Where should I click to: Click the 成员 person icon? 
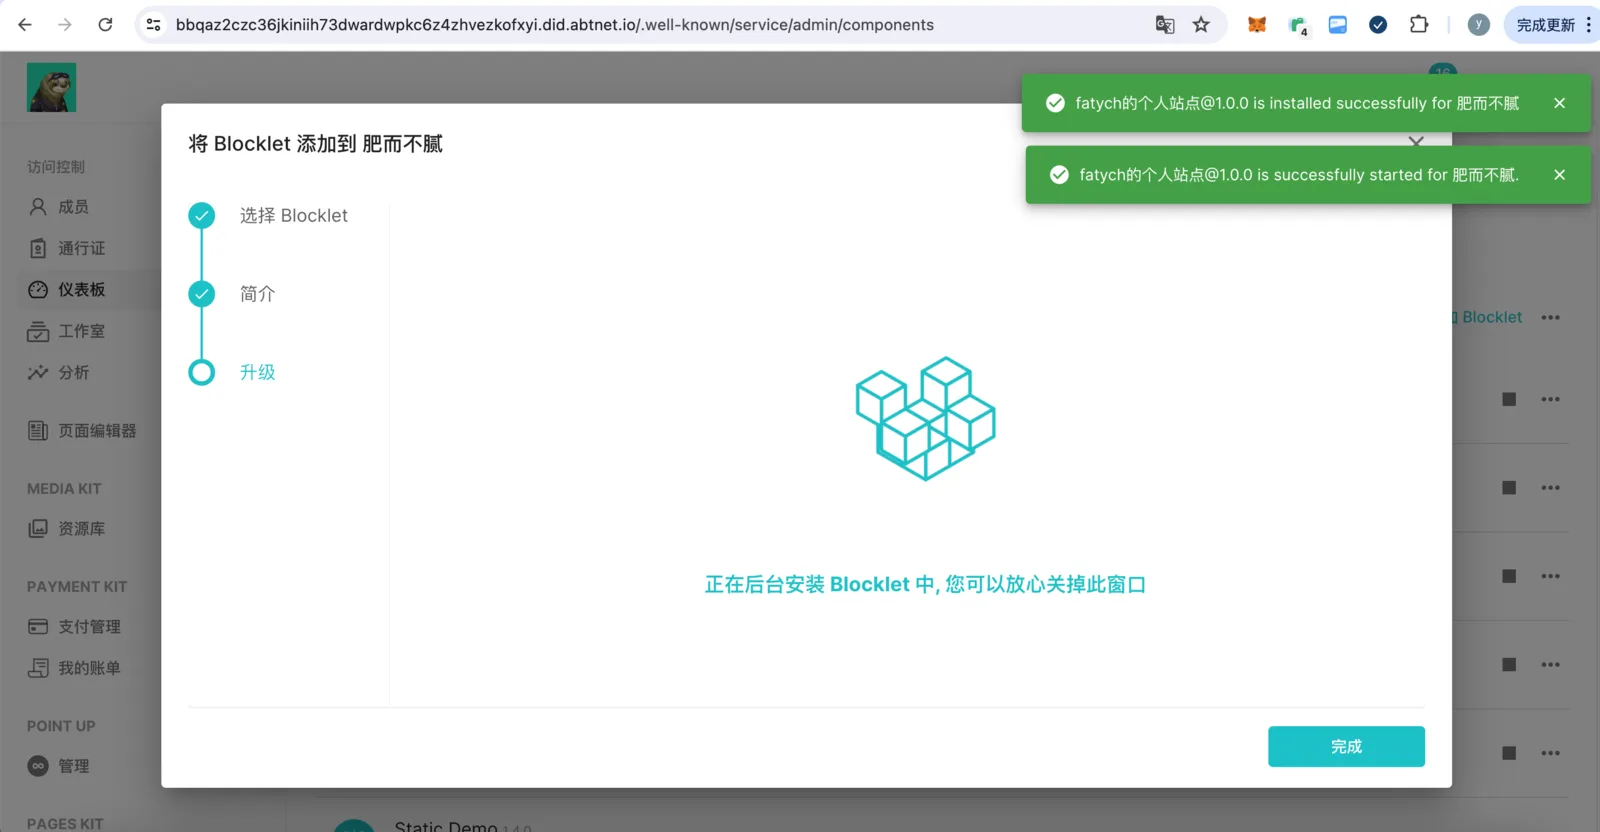click(x=38, y=207)
